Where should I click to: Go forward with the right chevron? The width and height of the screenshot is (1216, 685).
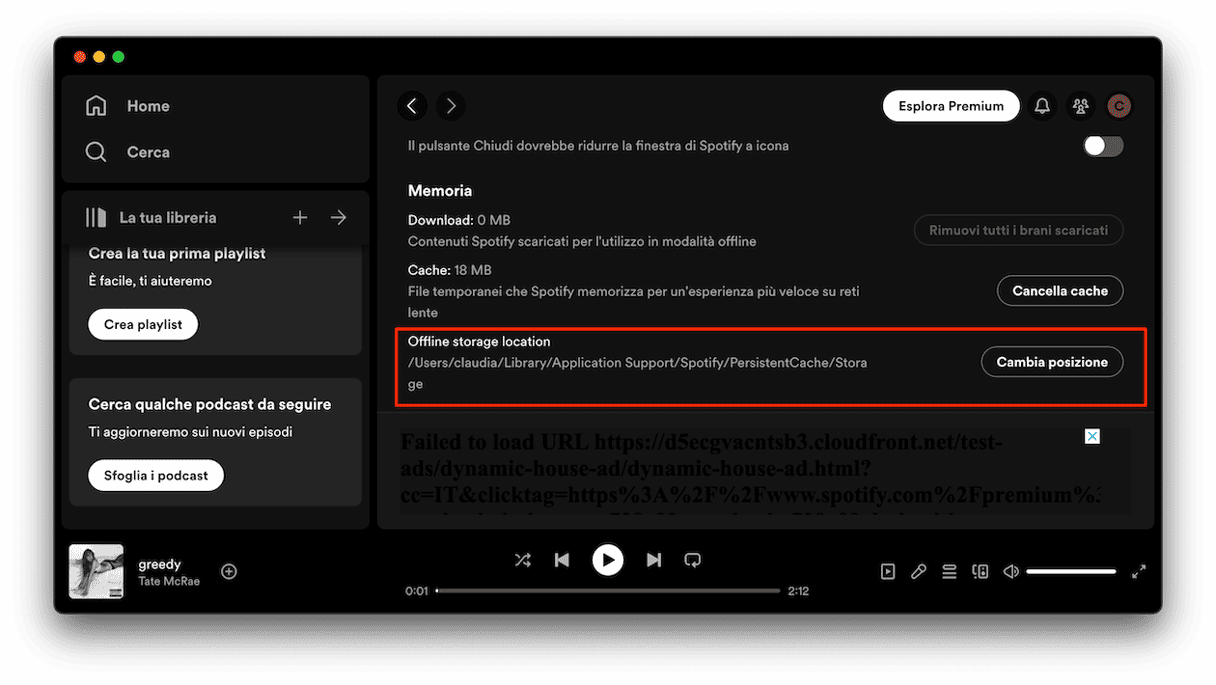point(451,106)
